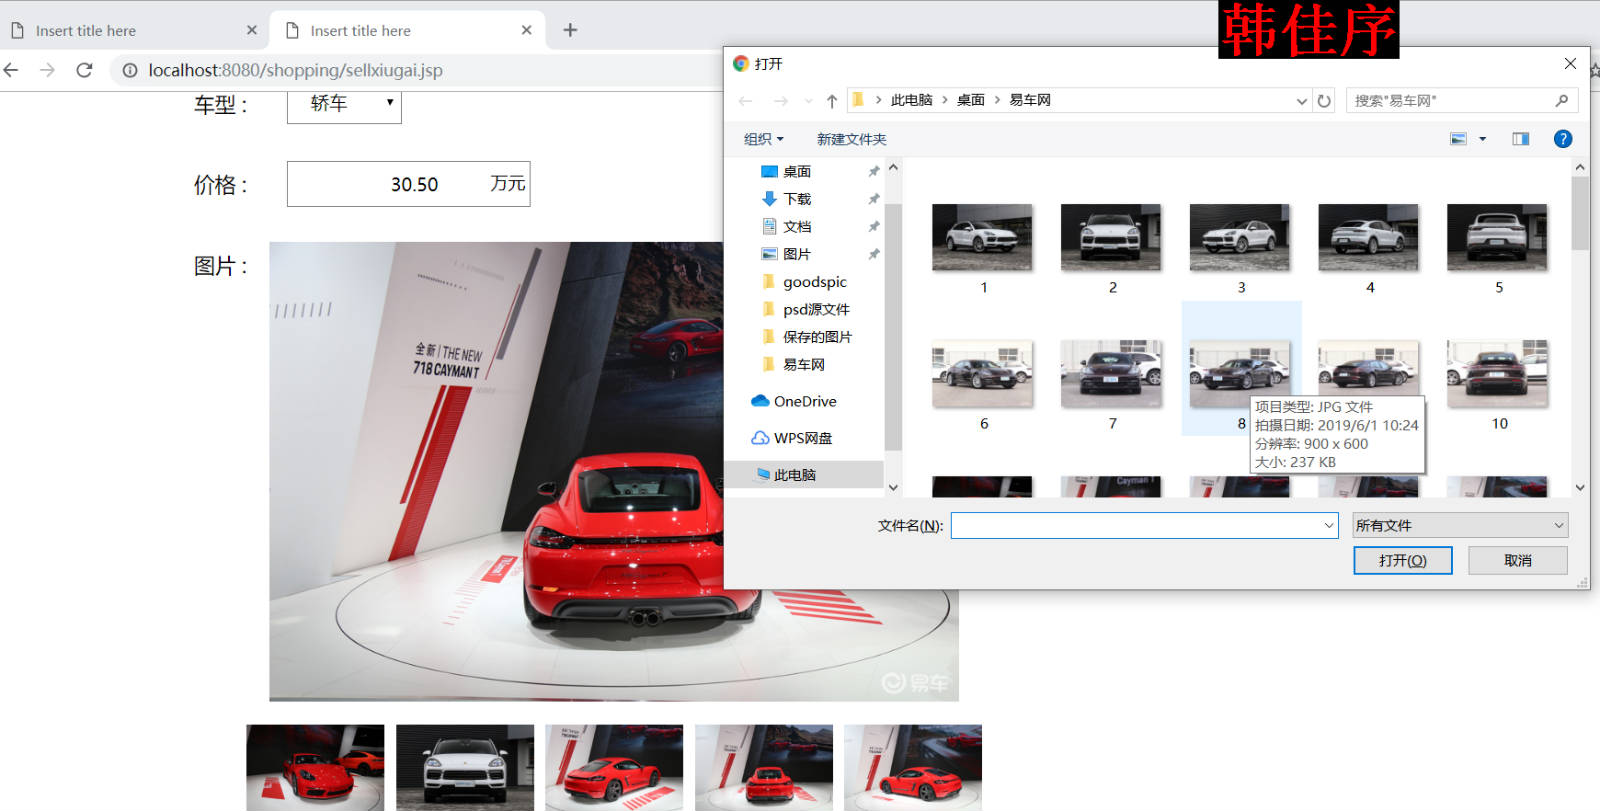Click navigation pane scroll up arrow
This screenshot has height=811, width=1600.
pyautogui.click(x=893, y=168)
